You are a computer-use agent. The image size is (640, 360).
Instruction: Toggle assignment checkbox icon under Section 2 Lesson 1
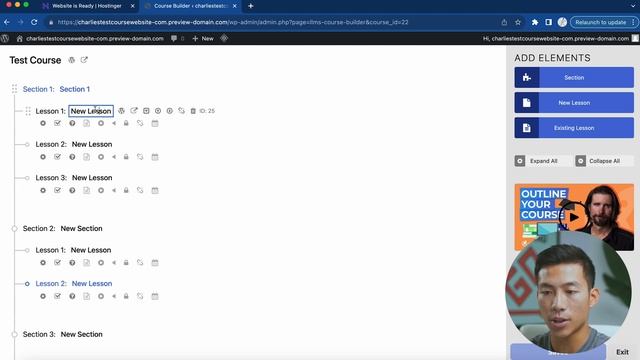57,262
